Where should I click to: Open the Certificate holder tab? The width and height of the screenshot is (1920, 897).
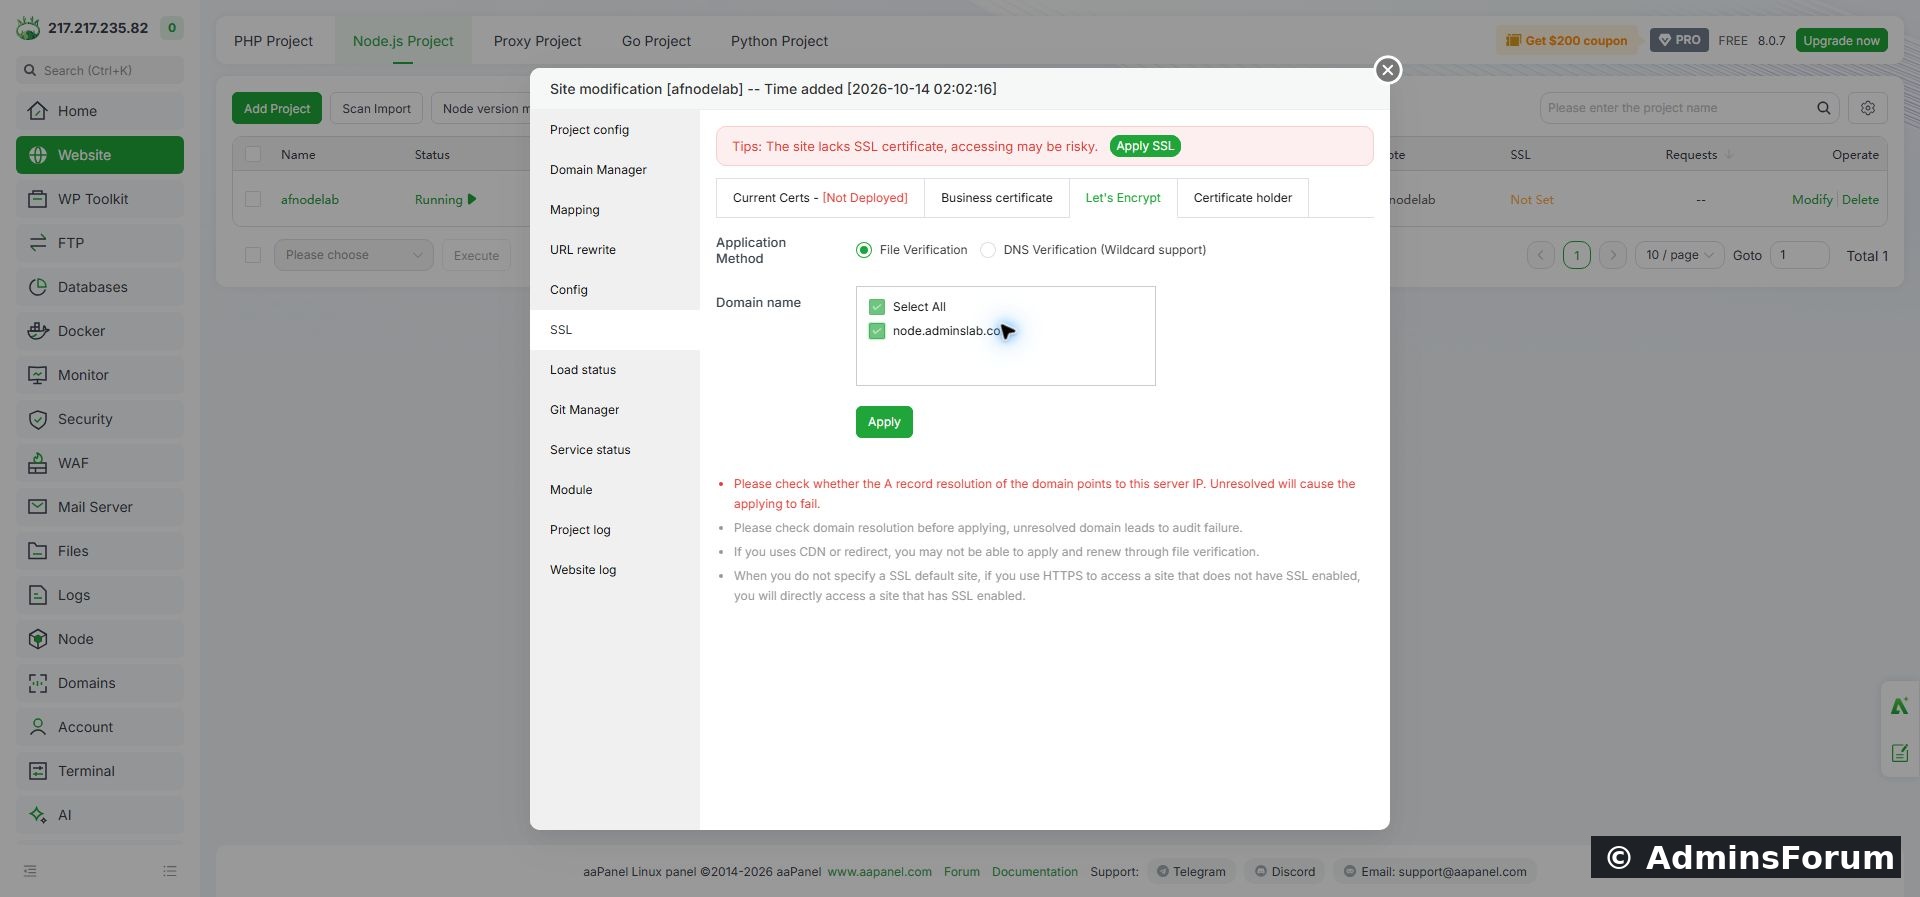tap(1243, 198)
